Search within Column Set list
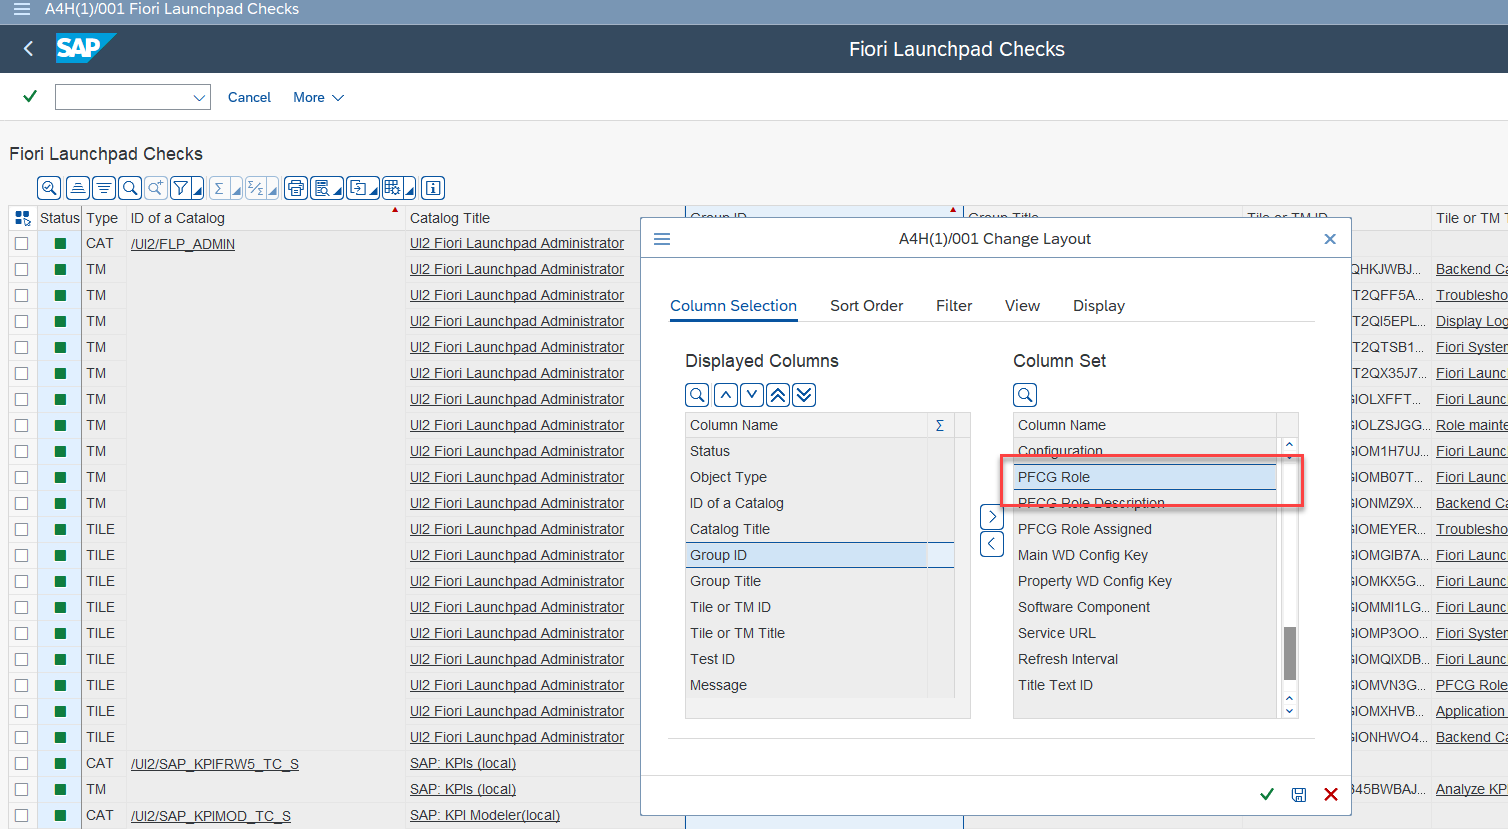This screenshot has width=1508, height=829. [x=1025, y=395]
